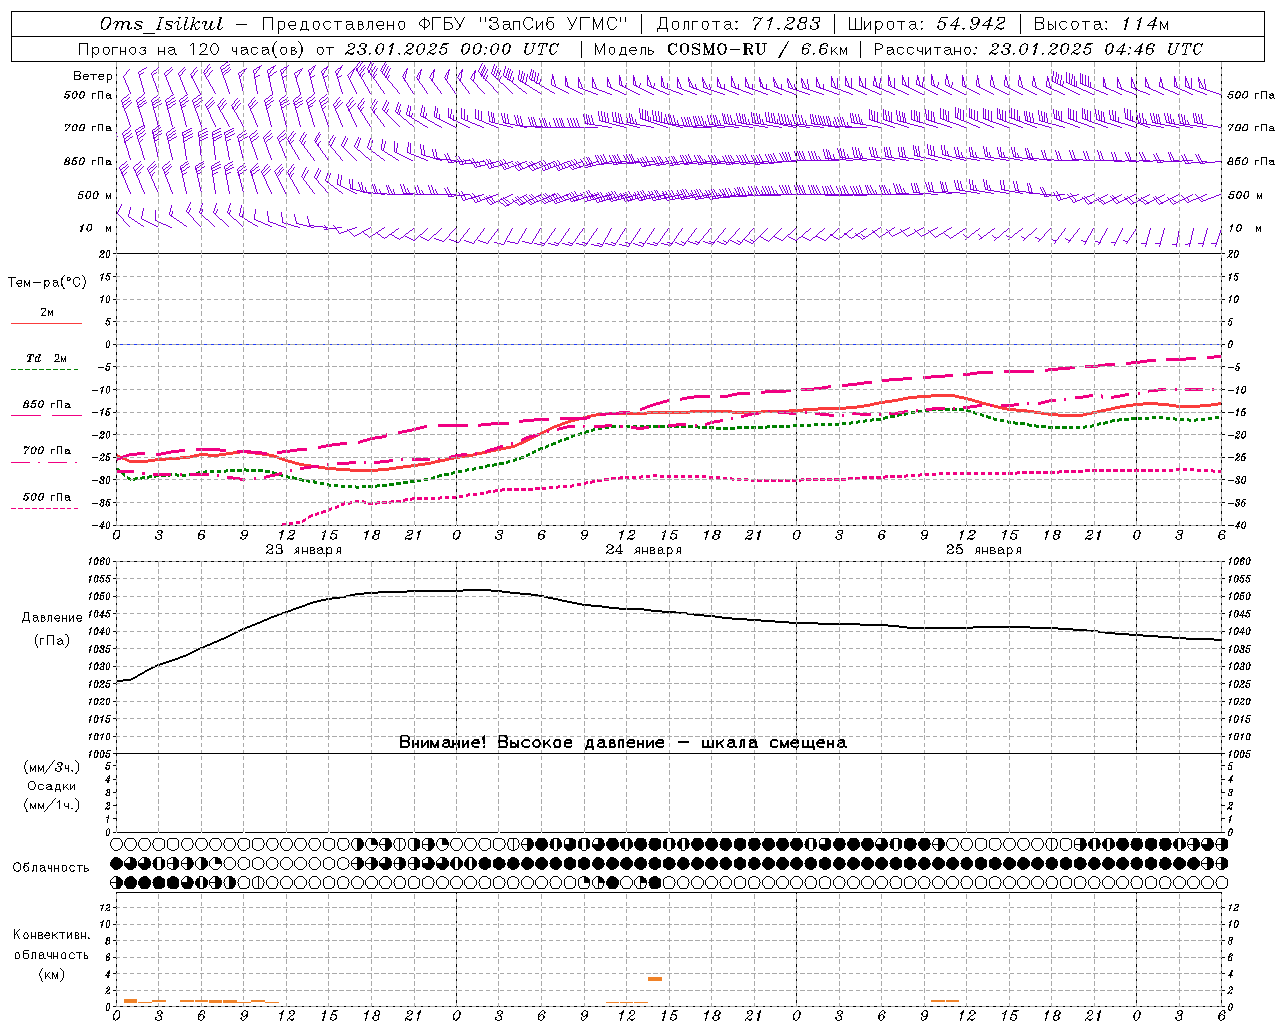Click the raised orange convective cloud bar
1280x1024 pixels.
pyautogui.click(x=655, y=979)
